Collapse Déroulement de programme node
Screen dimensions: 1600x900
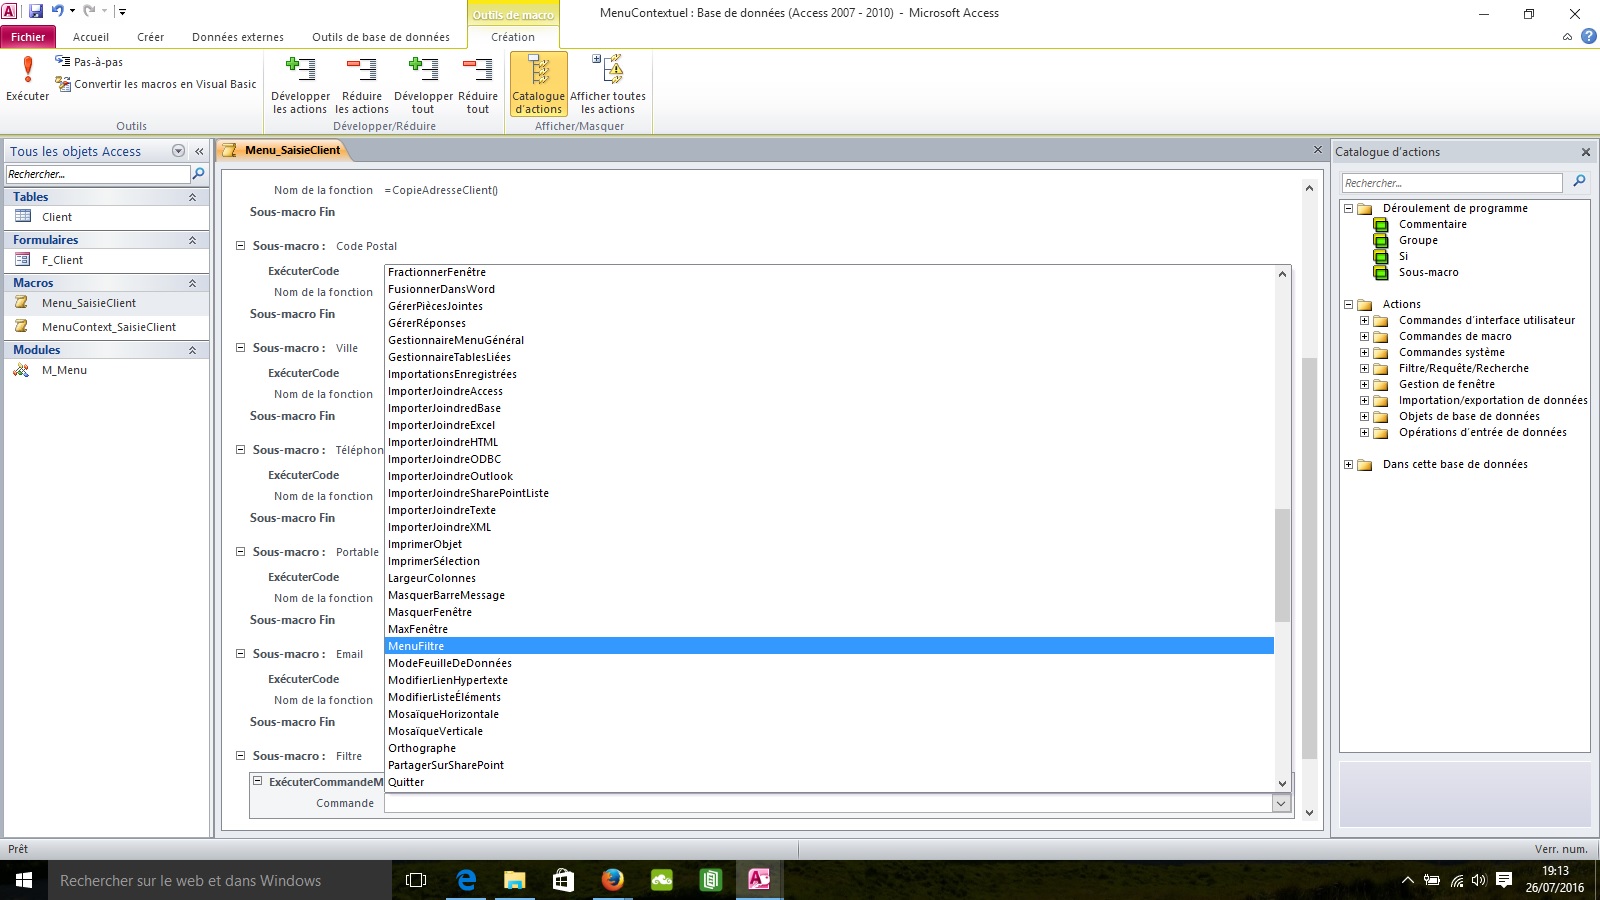[1348, 208]
